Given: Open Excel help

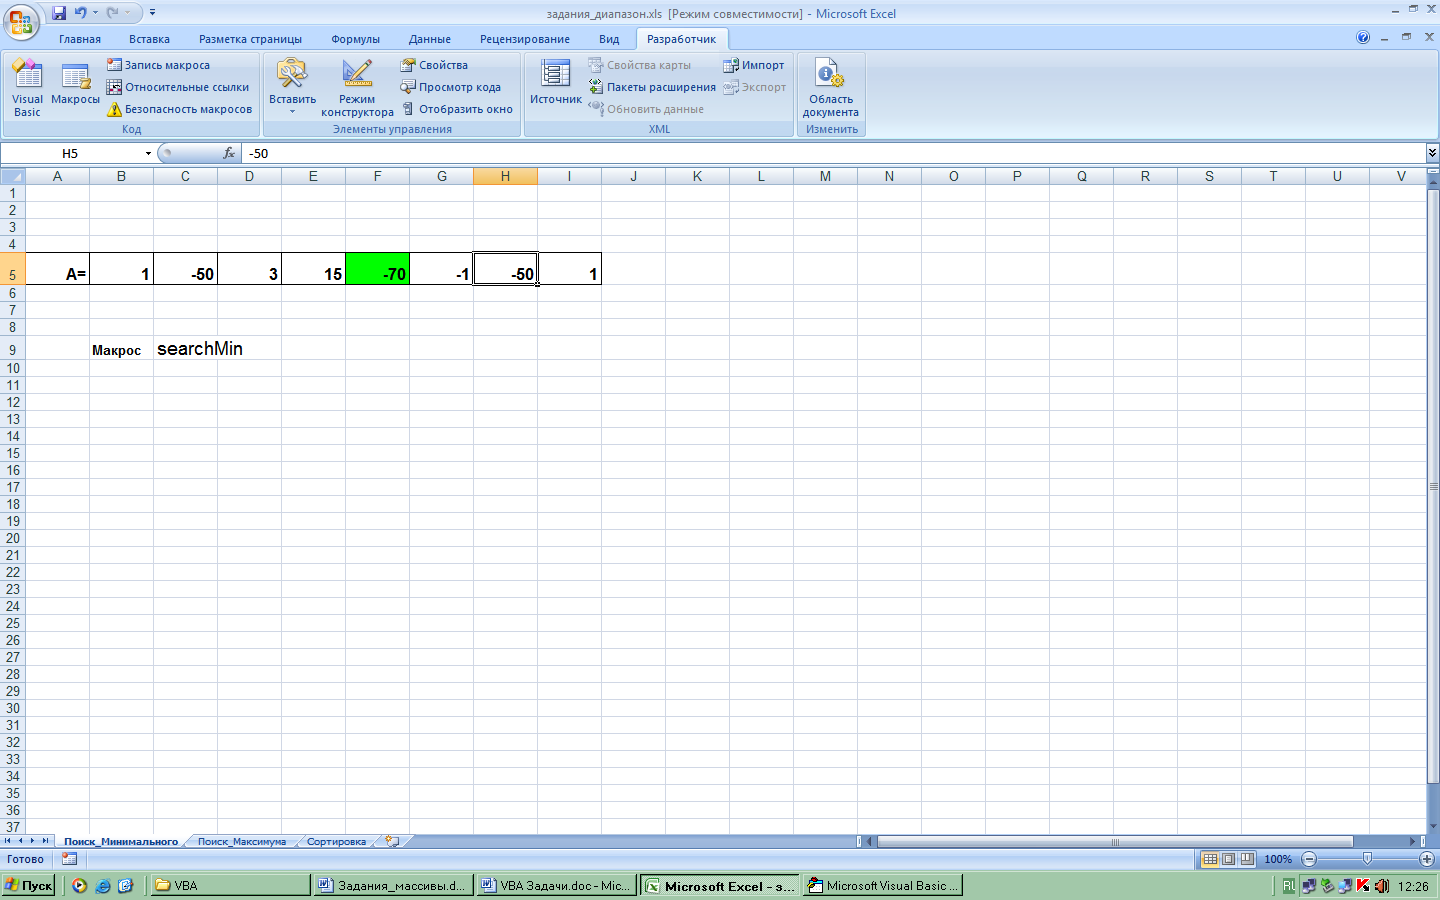Looking at the screenshot, I should pyautogui.click(x=1363, y=38).
